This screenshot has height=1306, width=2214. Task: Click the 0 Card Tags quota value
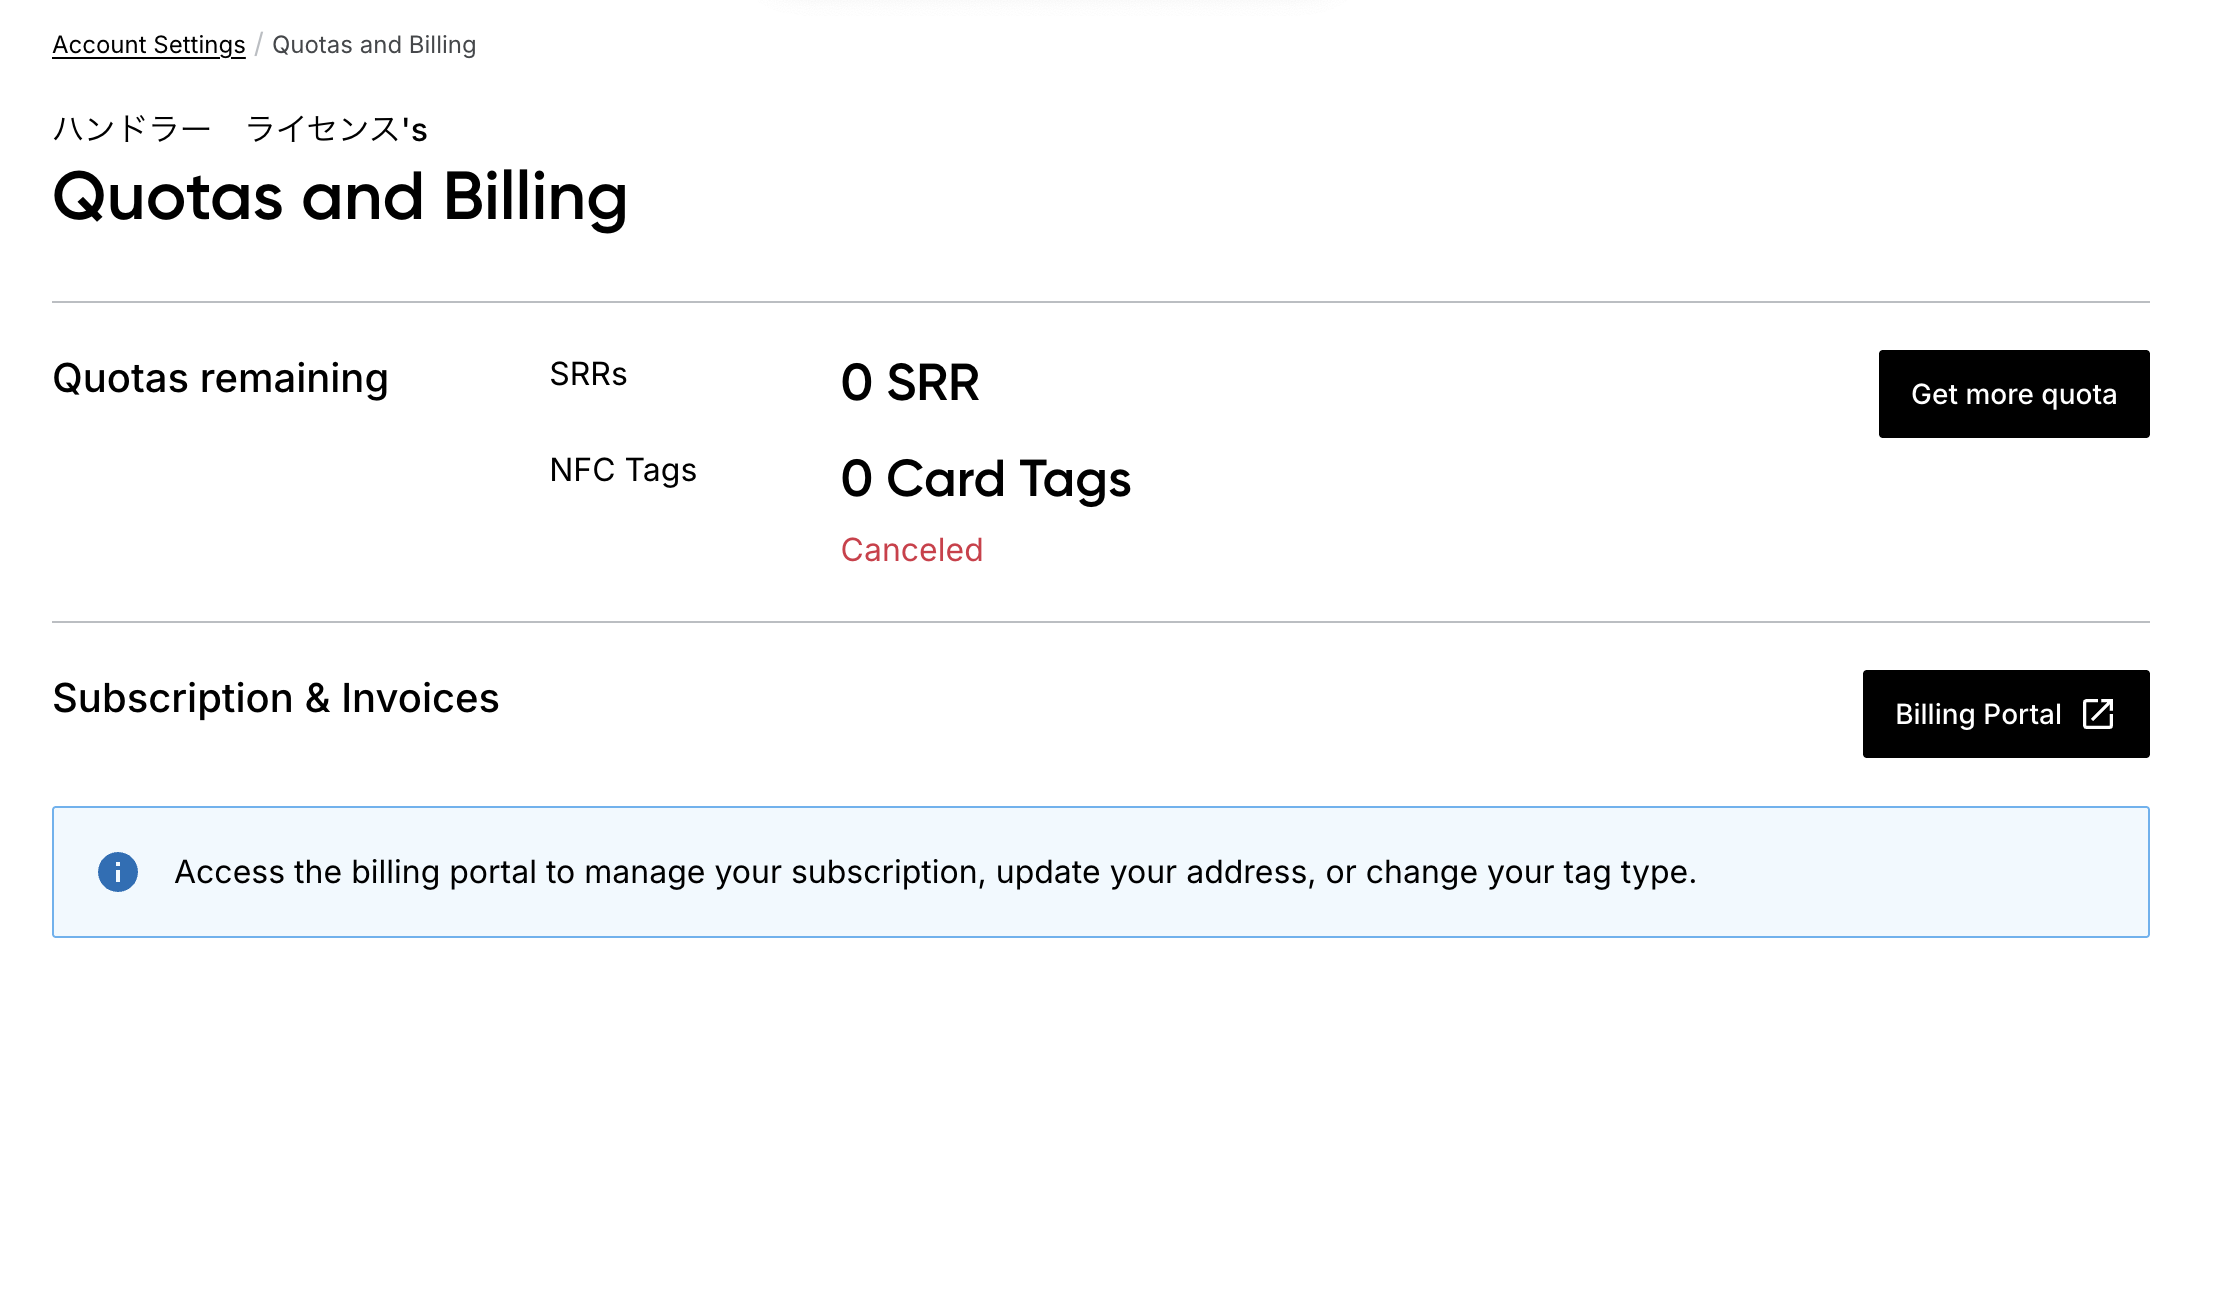click(x=986, y=479)
